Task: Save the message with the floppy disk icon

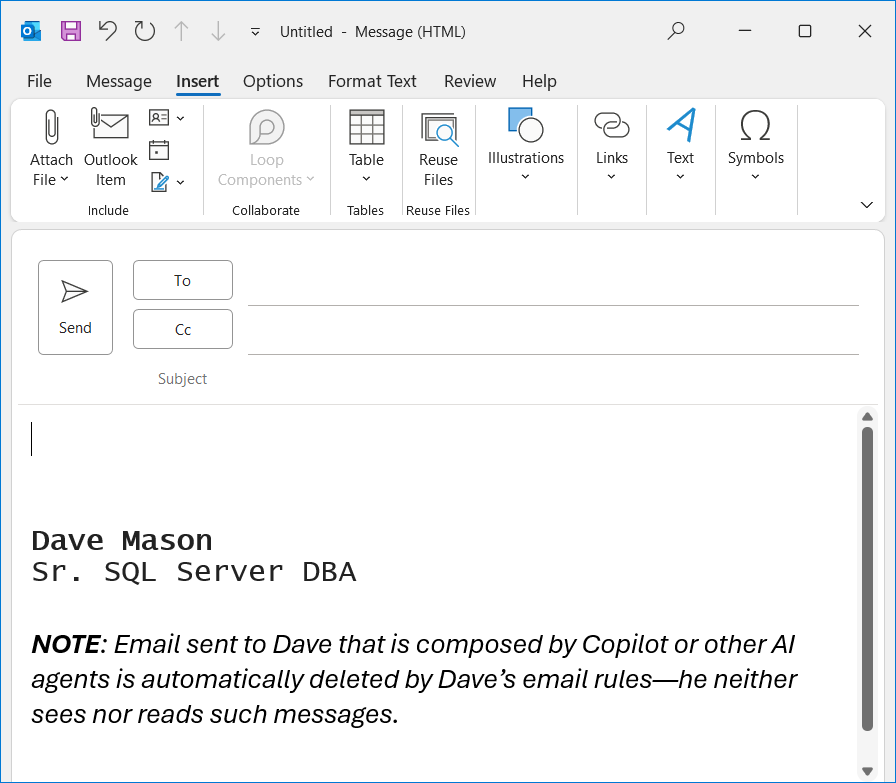Action: click(71, 31)
